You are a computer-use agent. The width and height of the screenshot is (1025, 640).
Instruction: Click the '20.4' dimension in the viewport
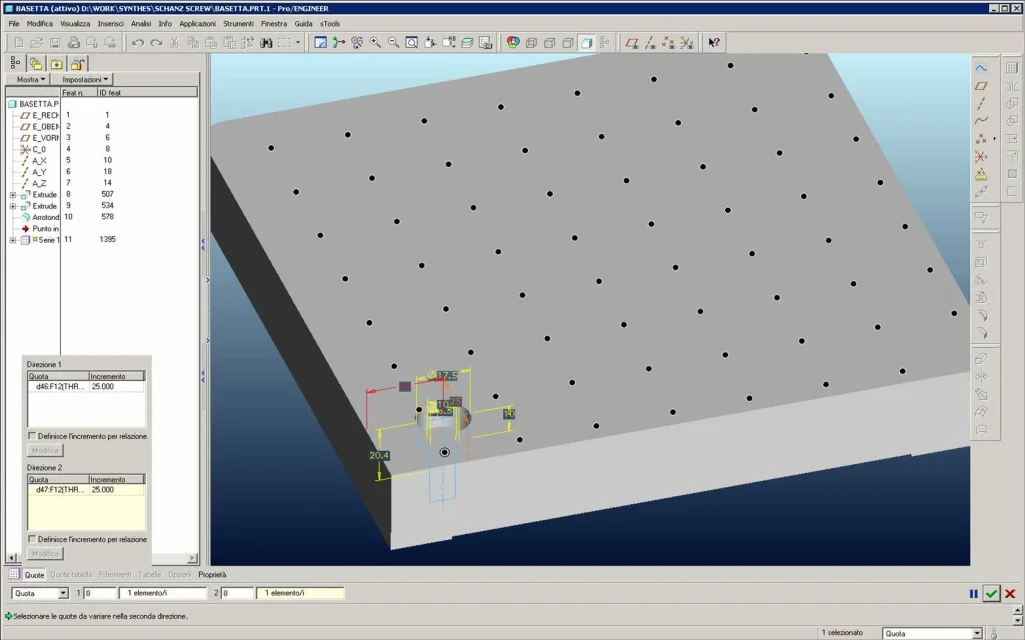pyautogui.click(x=379, y=456)
